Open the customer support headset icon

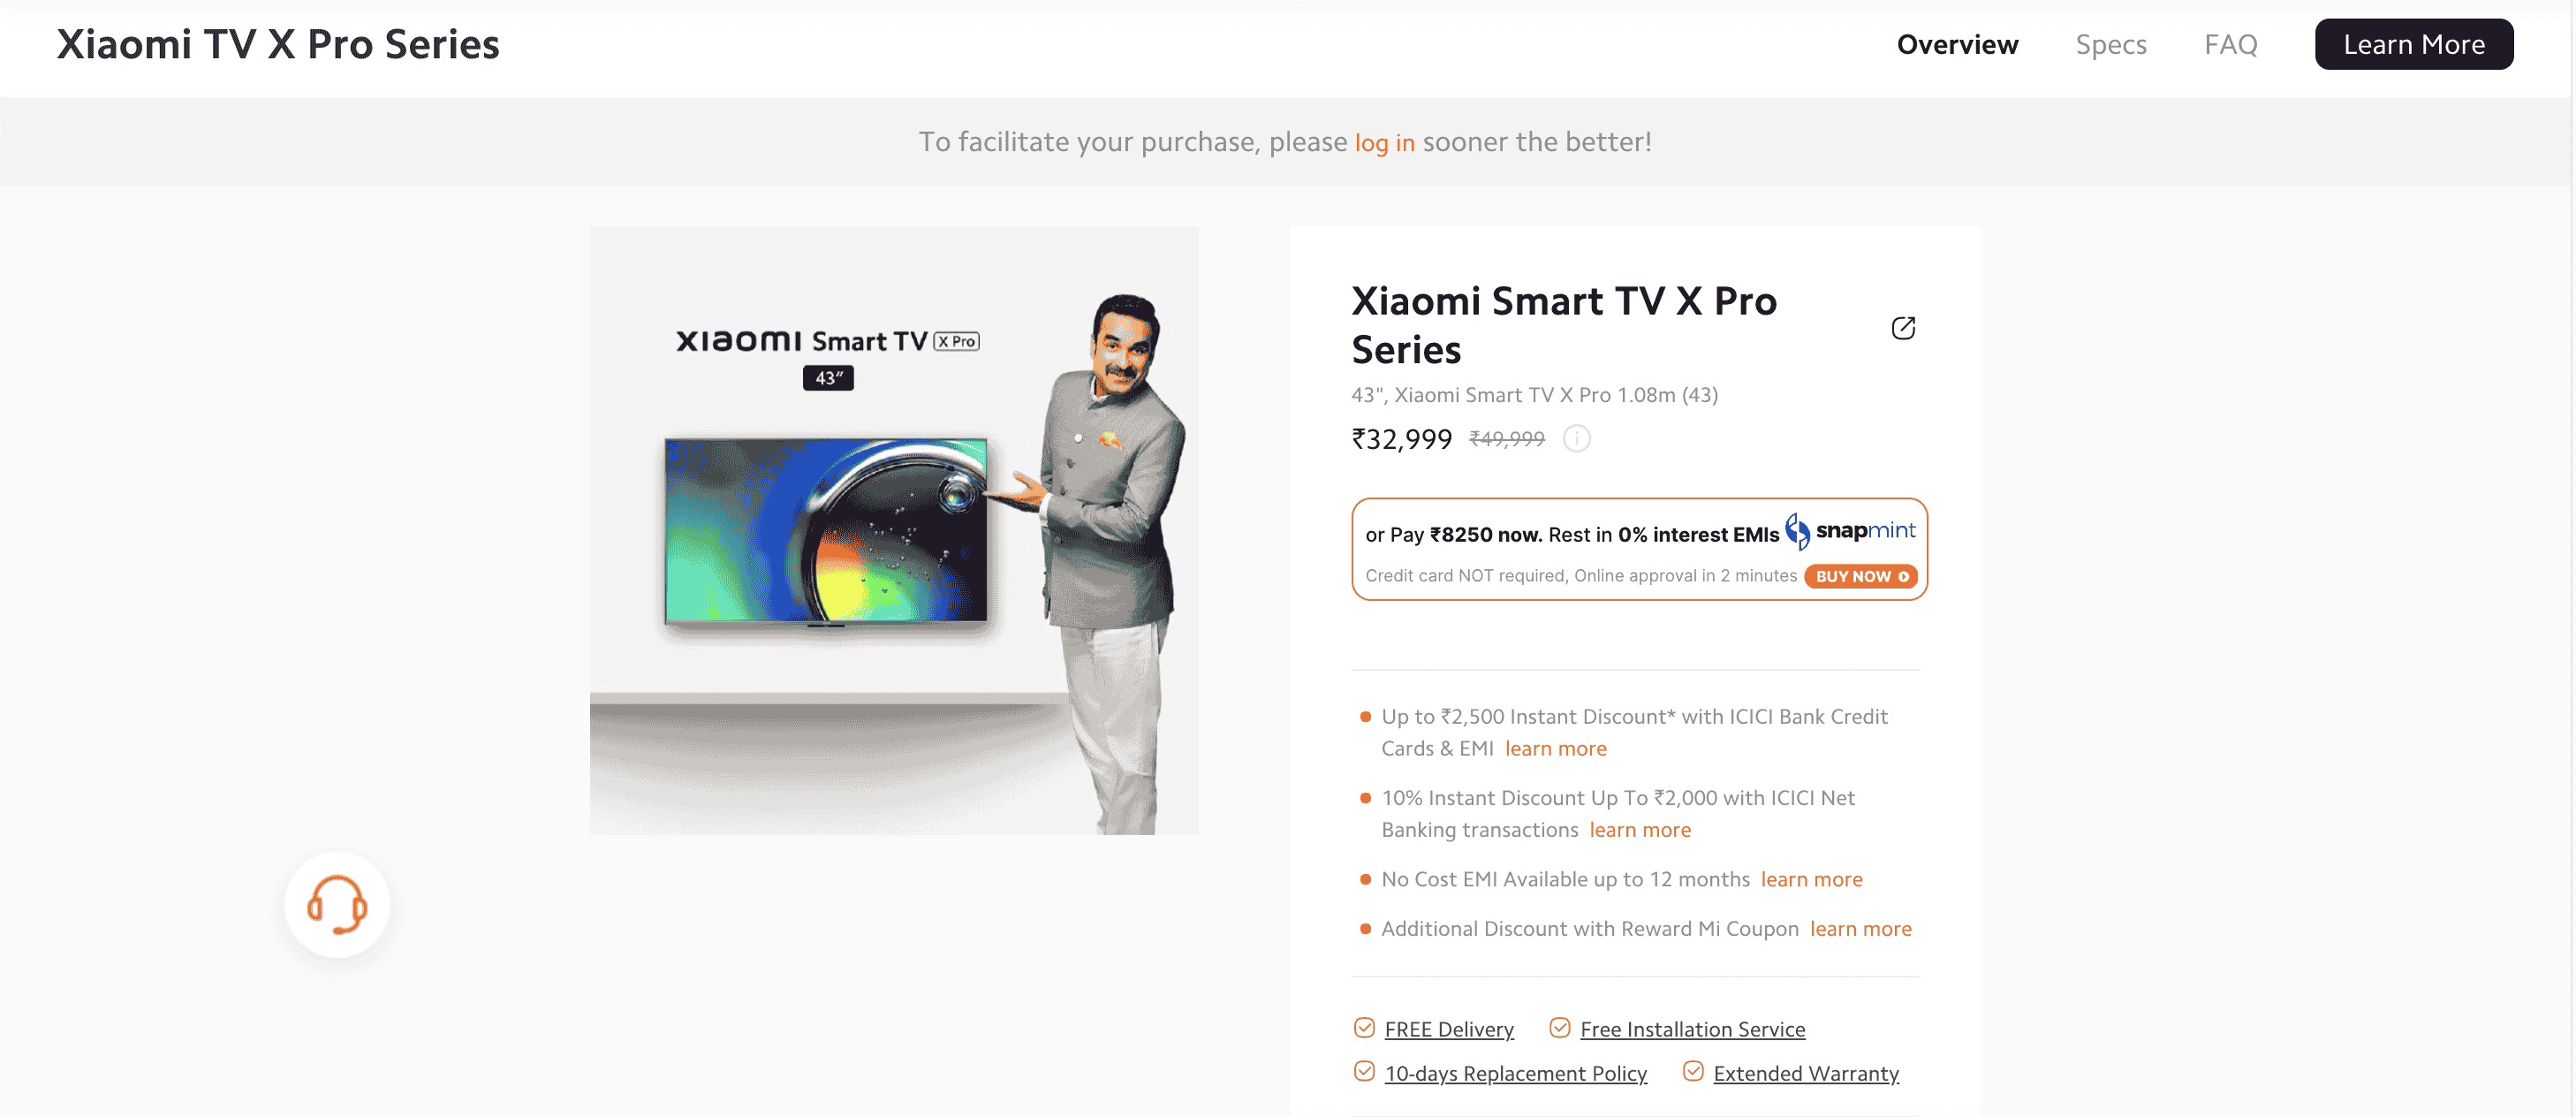pyautogui.click(x=337, y=904)
